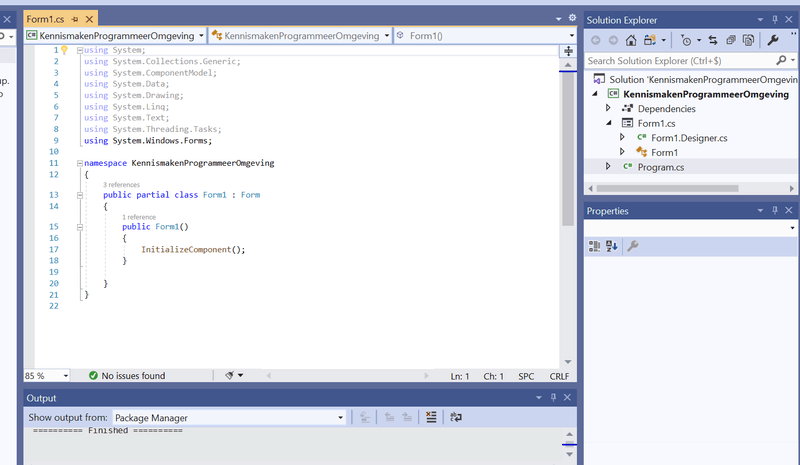The height and width of the screenshot is (465, 800).
Task: Collapse the Form1.cs node in Solution Explorer
Action: click(x=609, y=123)
